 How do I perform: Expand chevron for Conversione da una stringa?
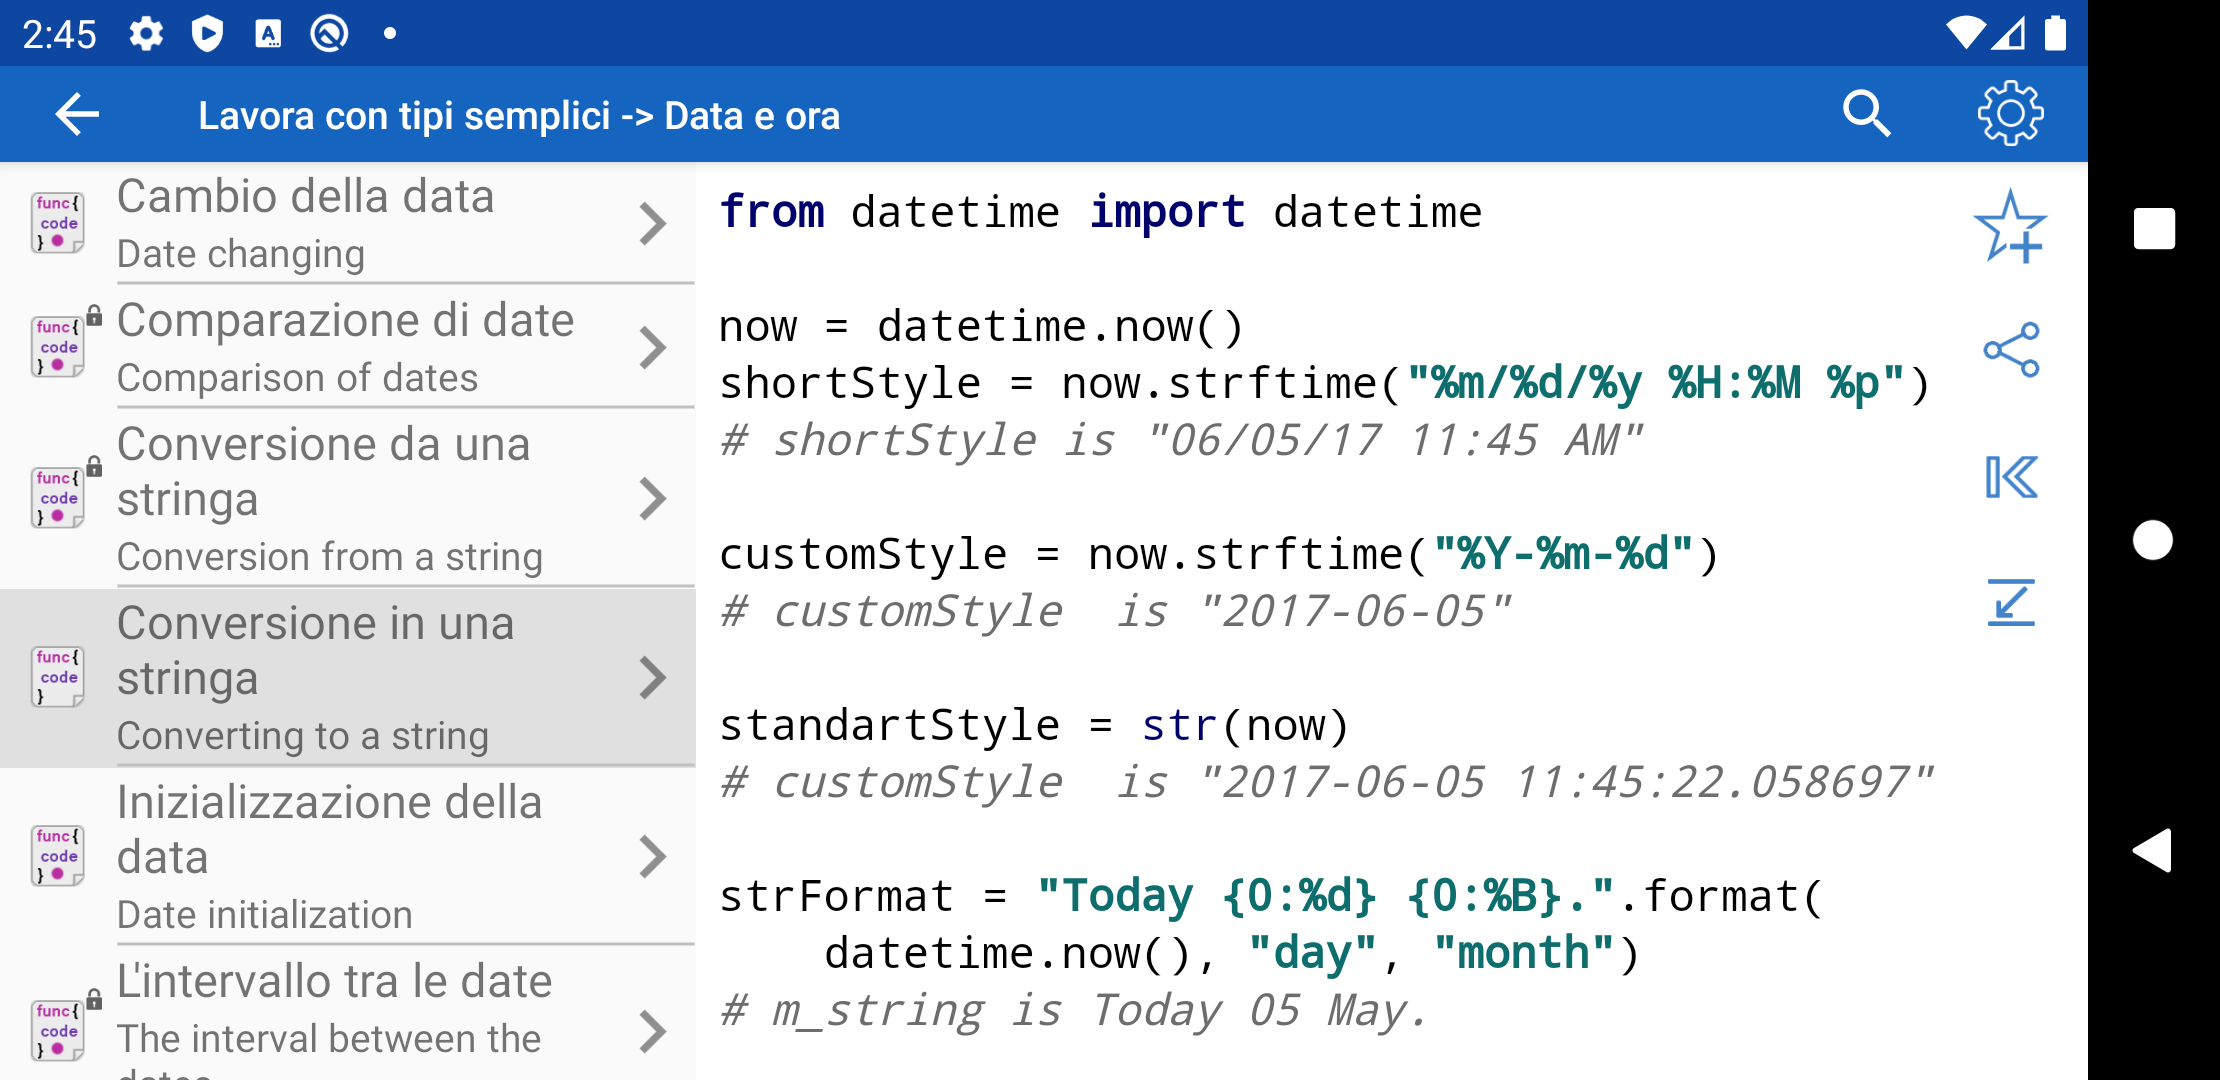(653, 499)
